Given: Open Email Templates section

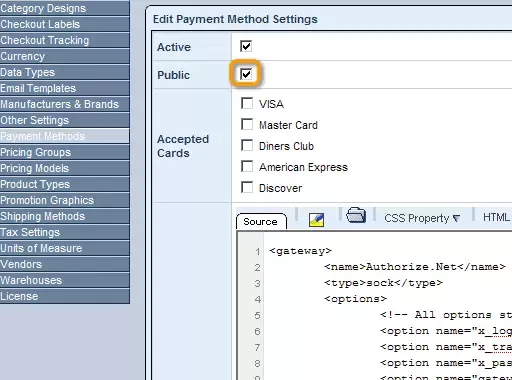Looking at the screenshot, I should point(65,88).
